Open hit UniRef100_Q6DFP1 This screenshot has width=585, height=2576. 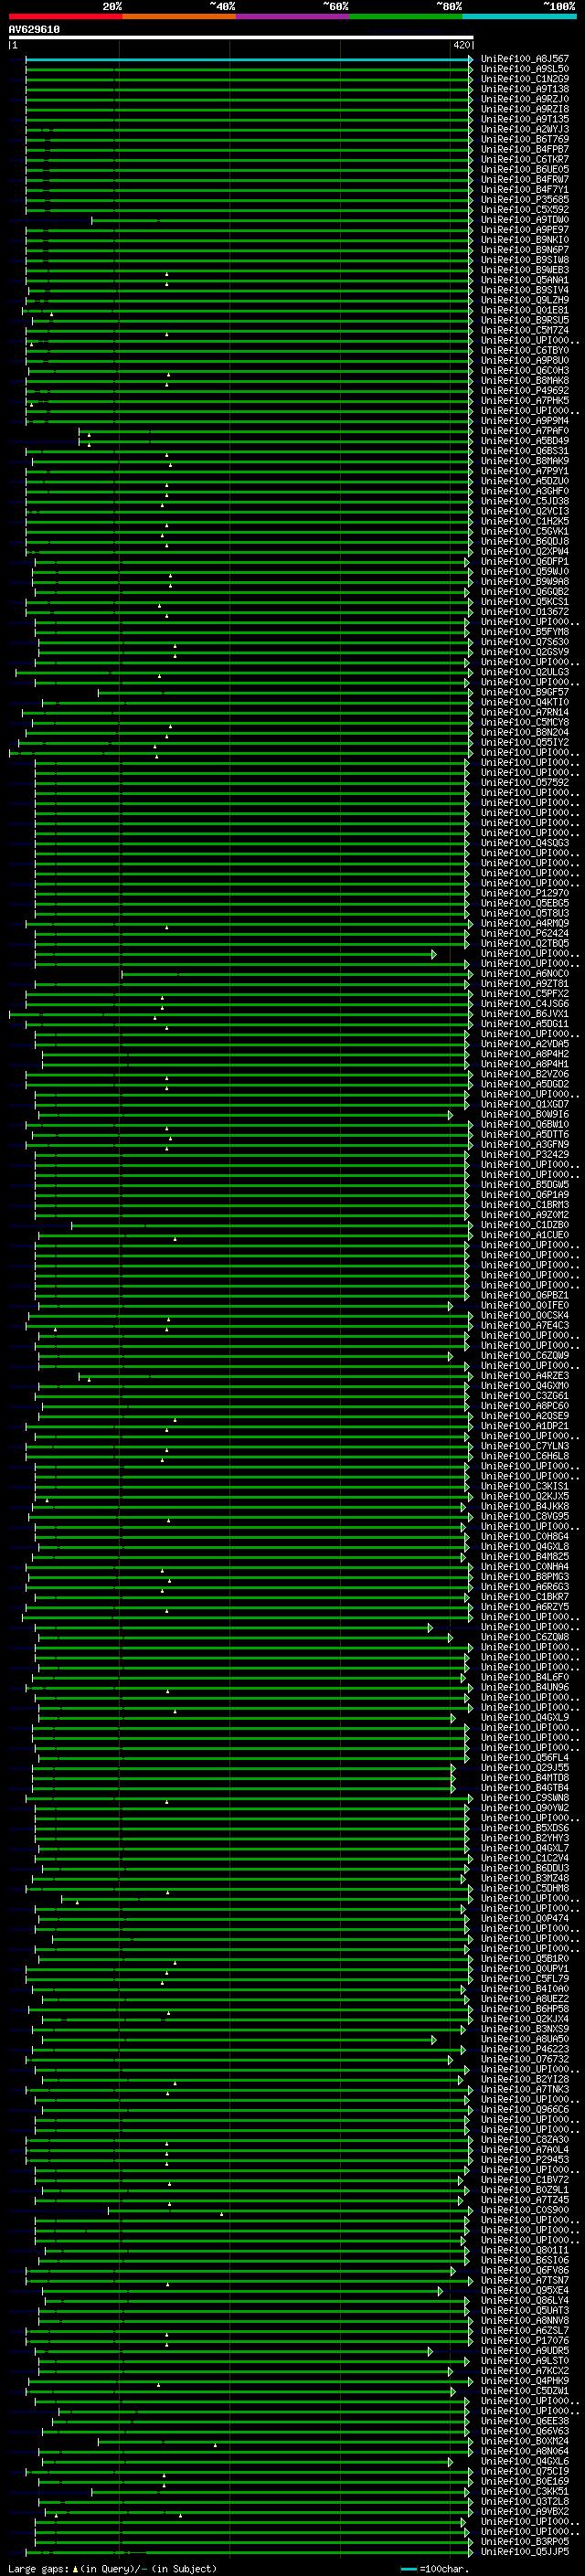point(525,561)
